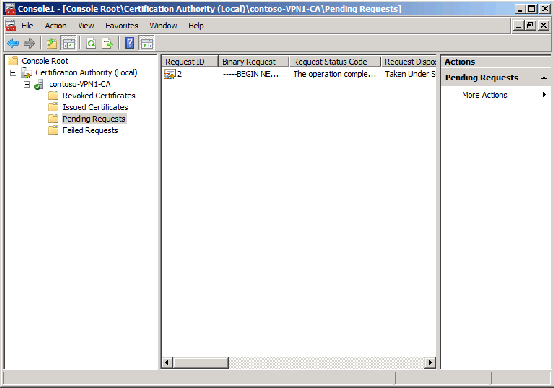Toggle Show/Hide Console Tree toolbar icon
The height and width of the screenshot is (388, 554).
click(69, 43)
